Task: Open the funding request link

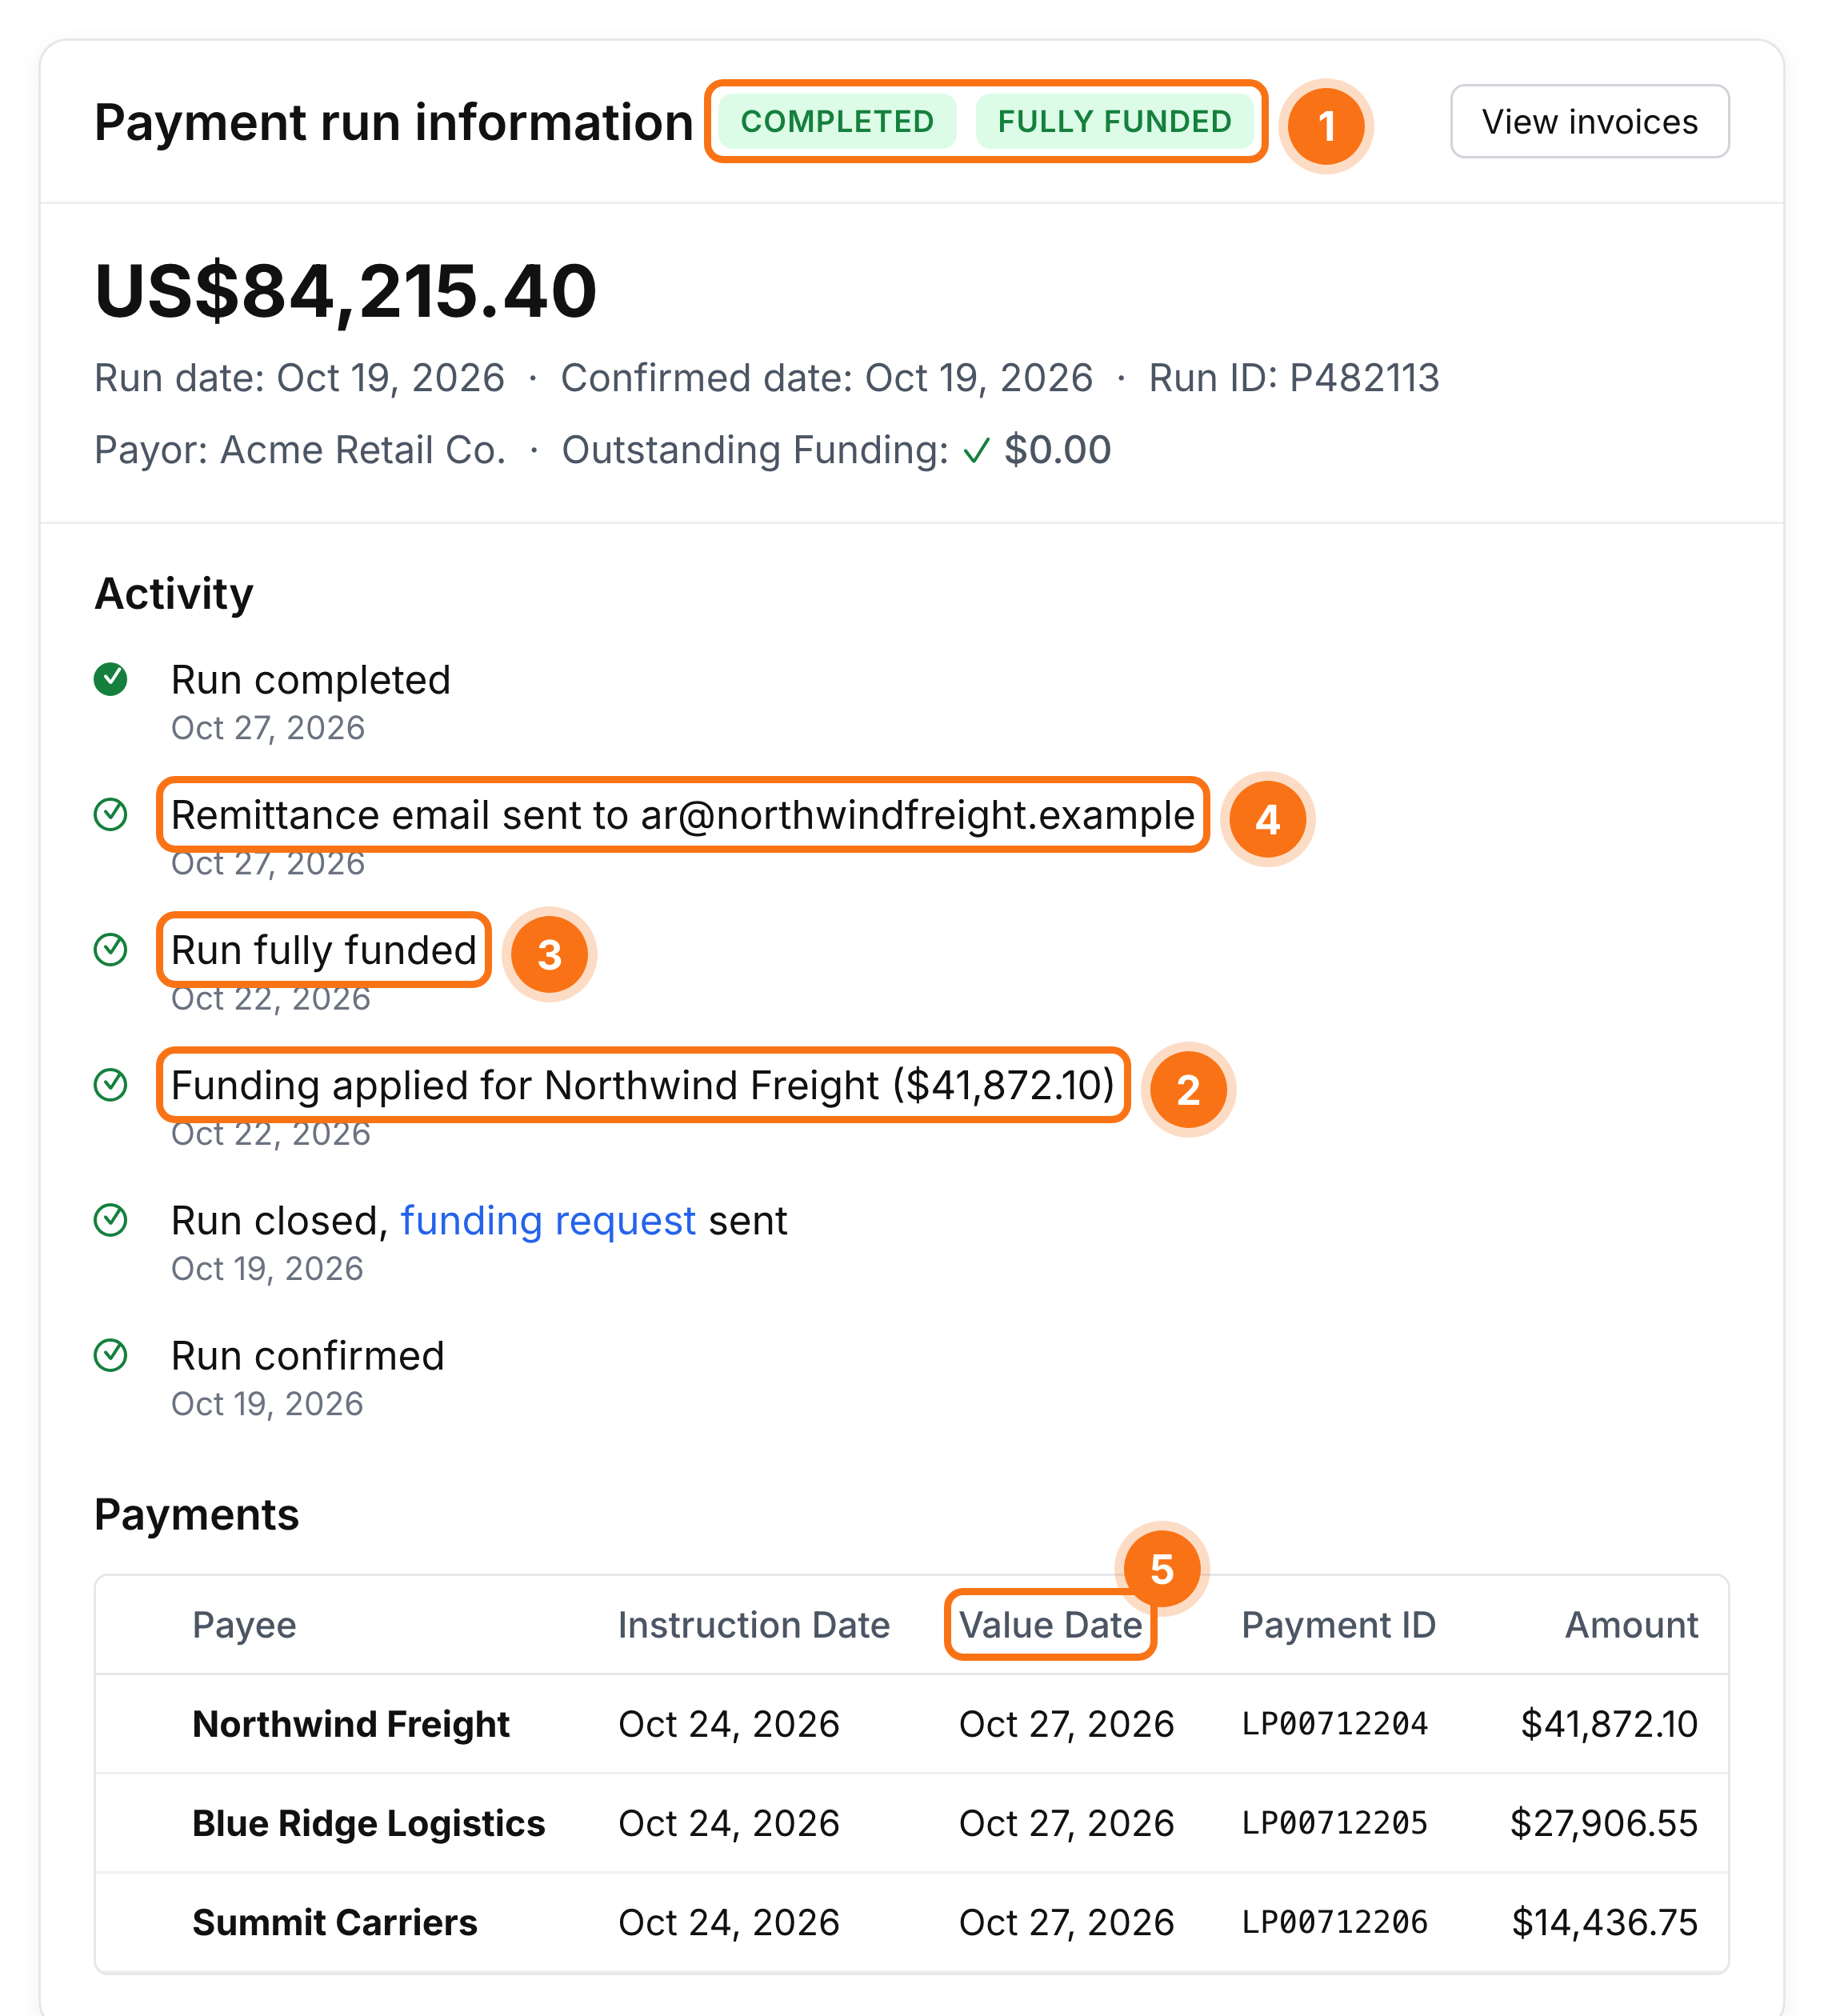Action: 548,1221
